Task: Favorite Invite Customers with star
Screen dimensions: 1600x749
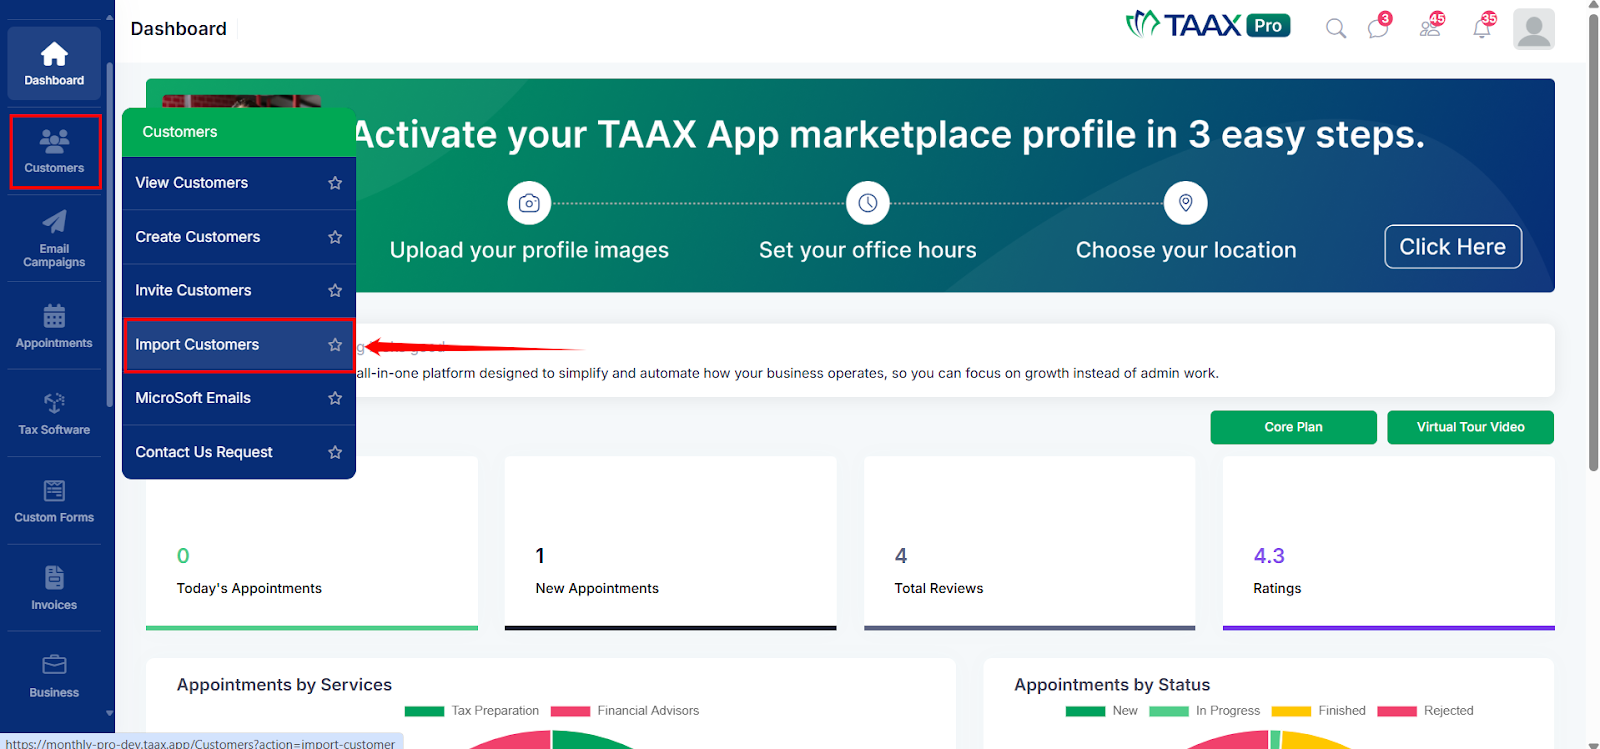Action: click(335, 291)
